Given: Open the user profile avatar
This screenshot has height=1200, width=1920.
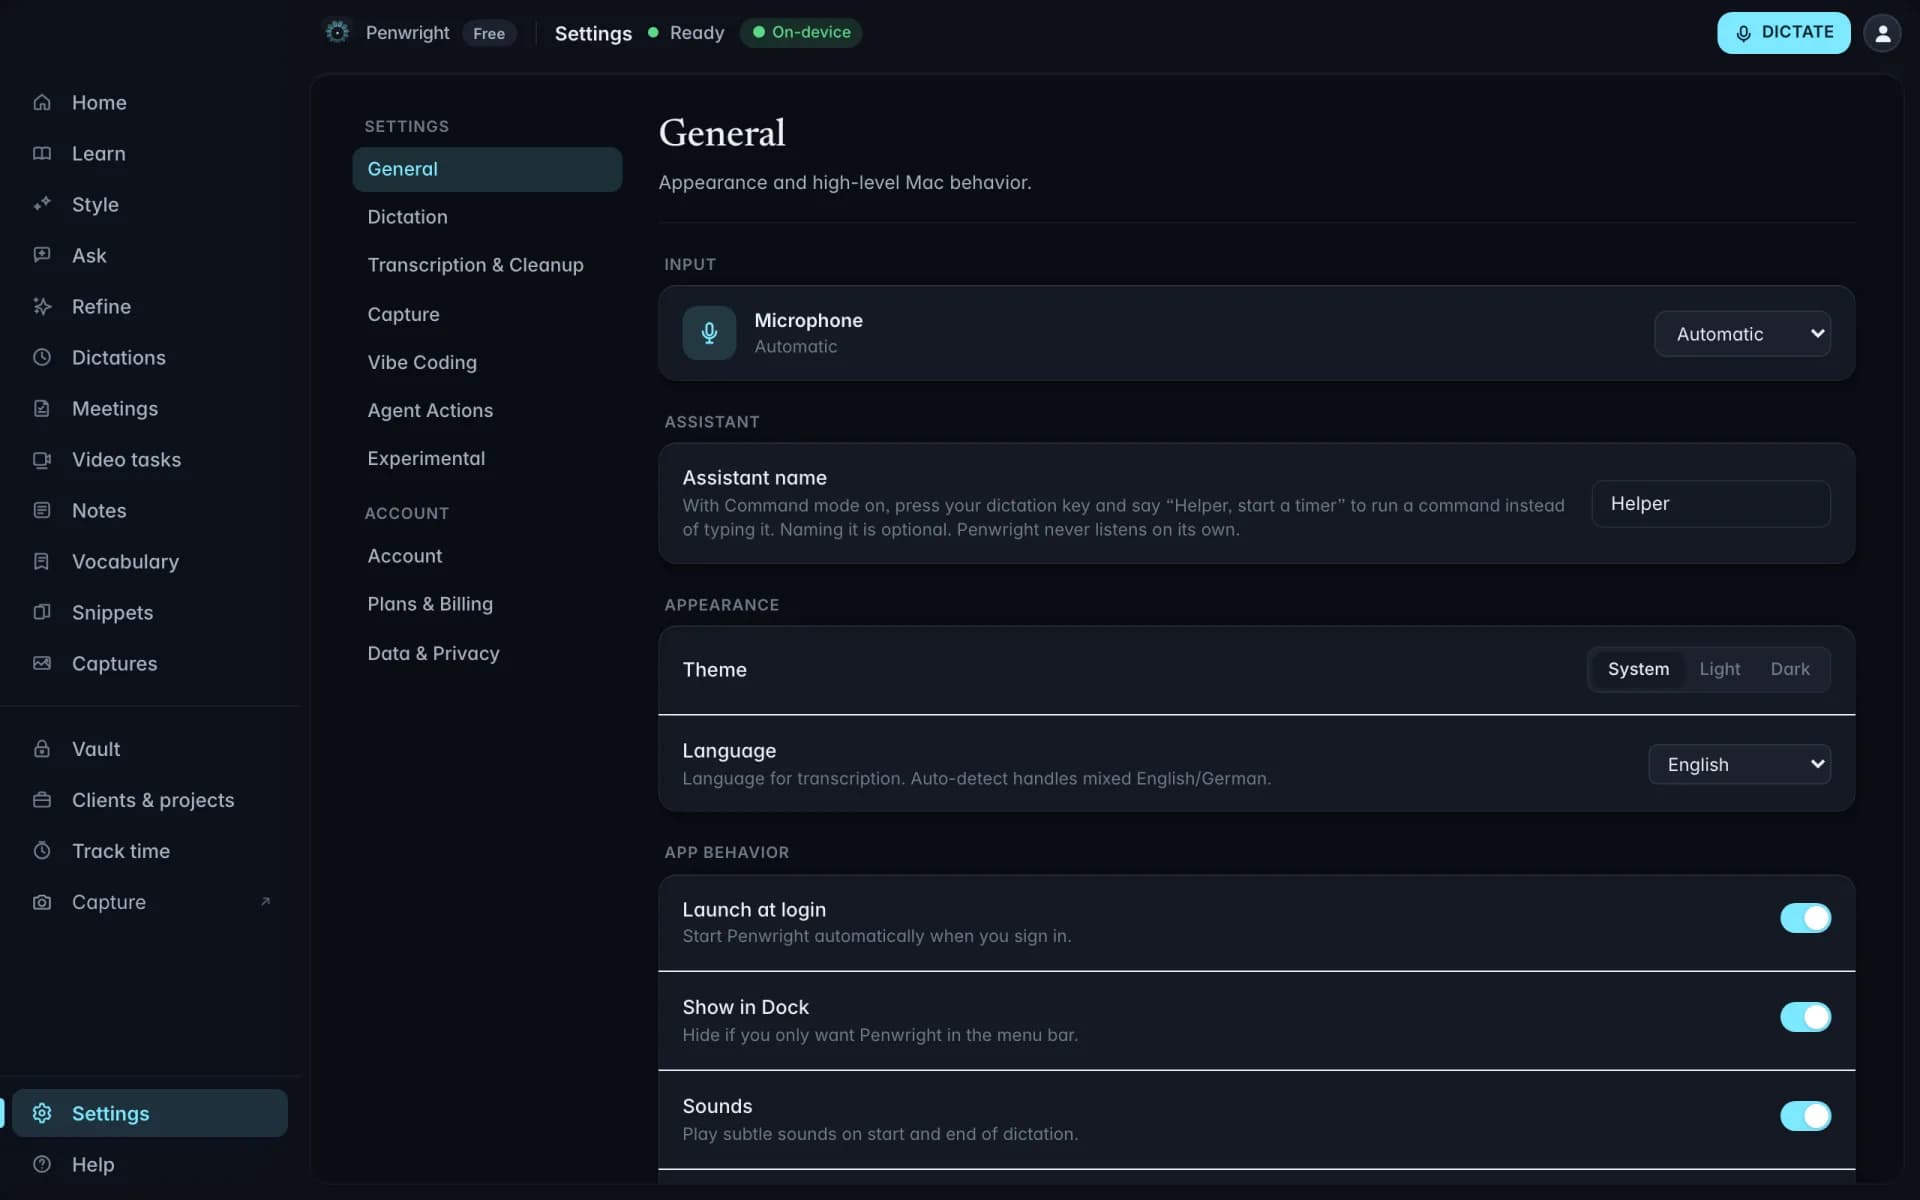Looking at the screenshot, I should pyautogui.click(x=1882, y=33).
